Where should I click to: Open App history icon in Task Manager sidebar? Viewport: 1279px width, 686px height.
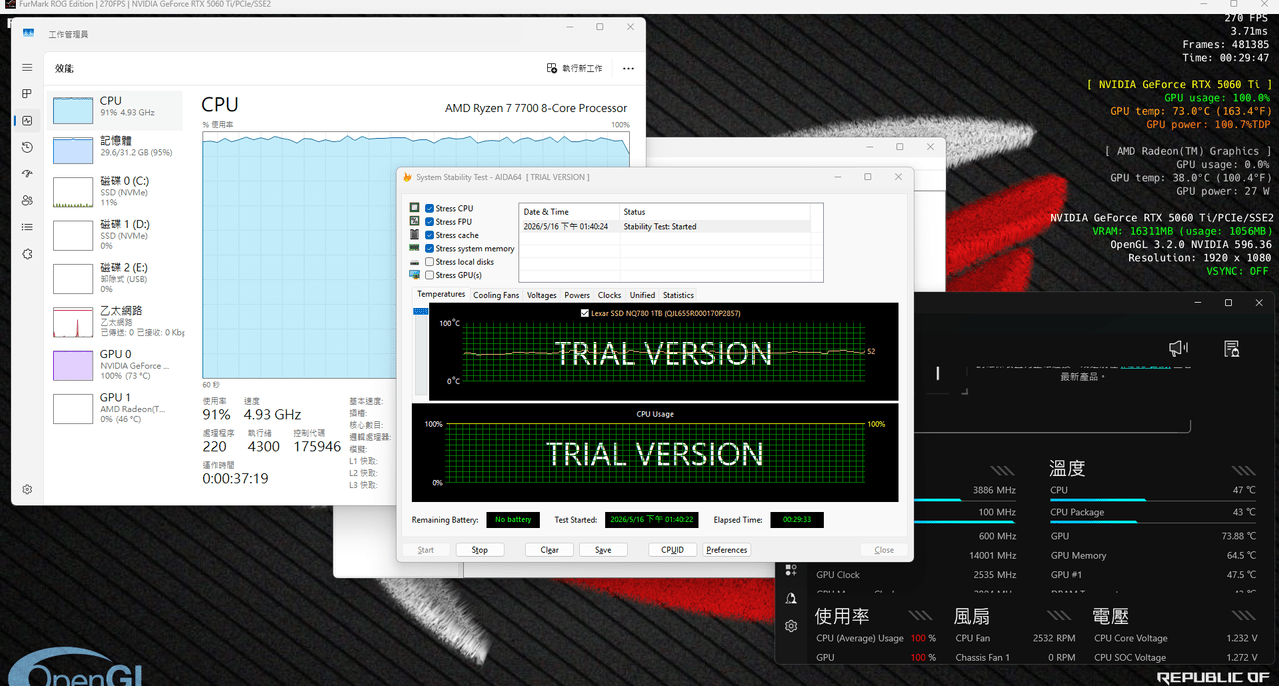[x=28, y=147]
